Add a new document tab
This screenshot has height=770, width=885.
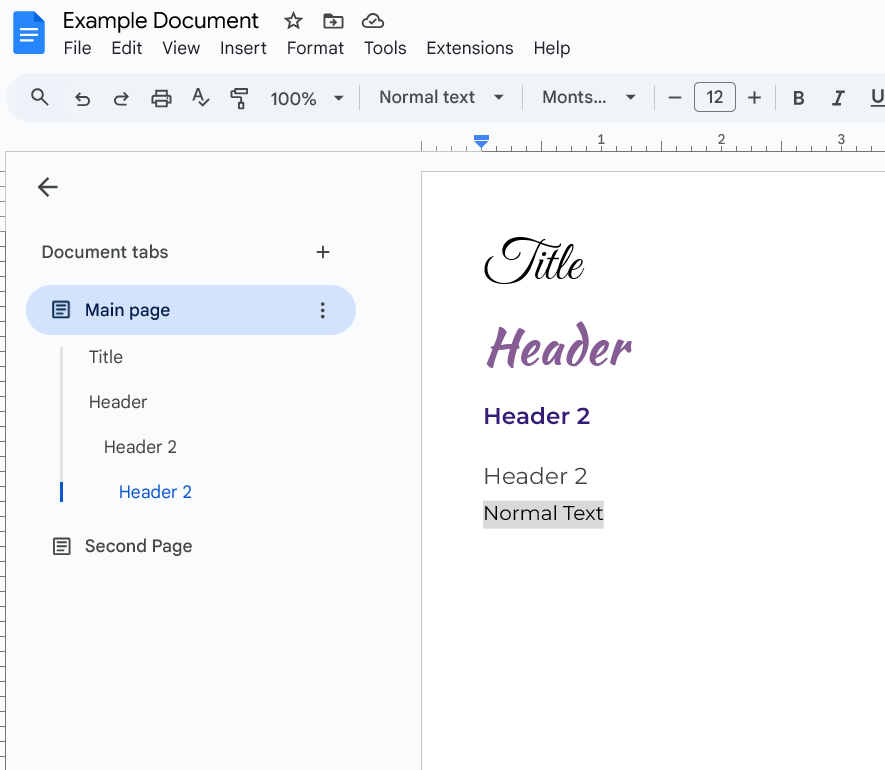coord(323,252)
